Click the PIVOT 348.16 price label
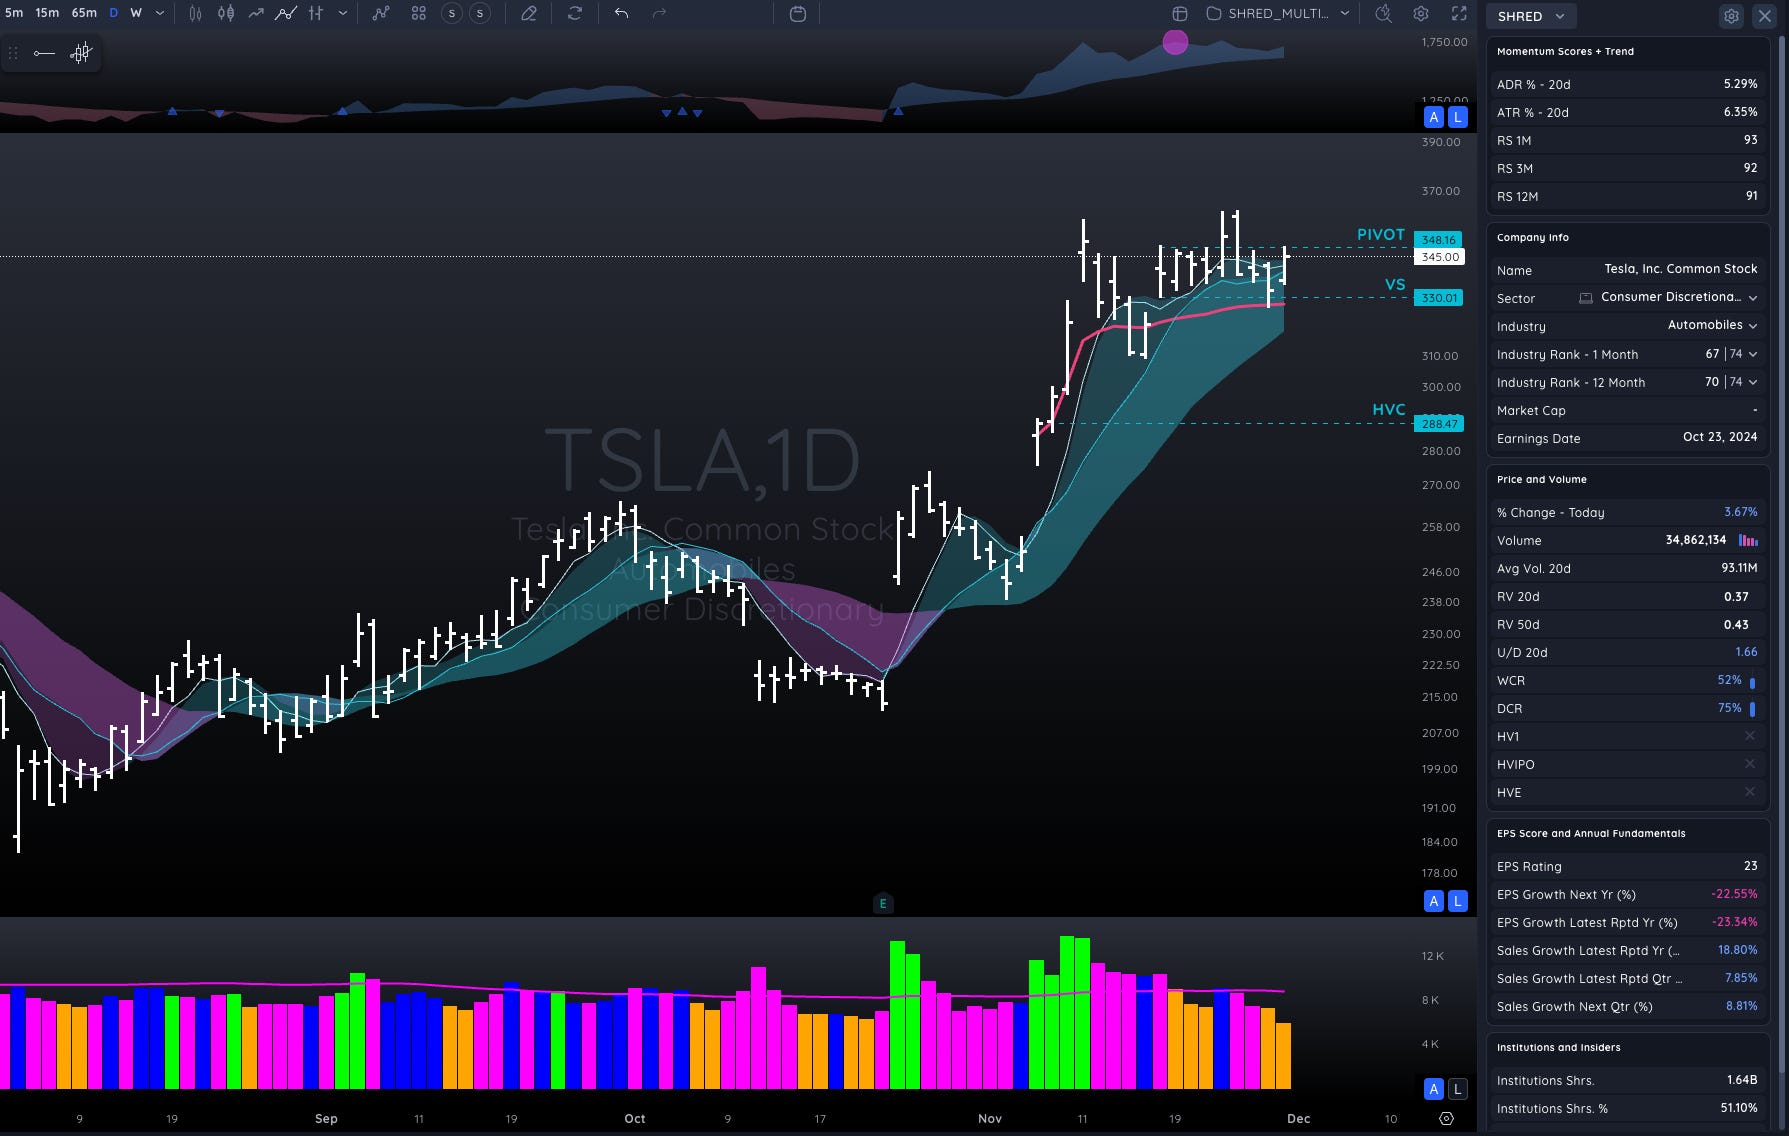 click(x=1439, y=240)
